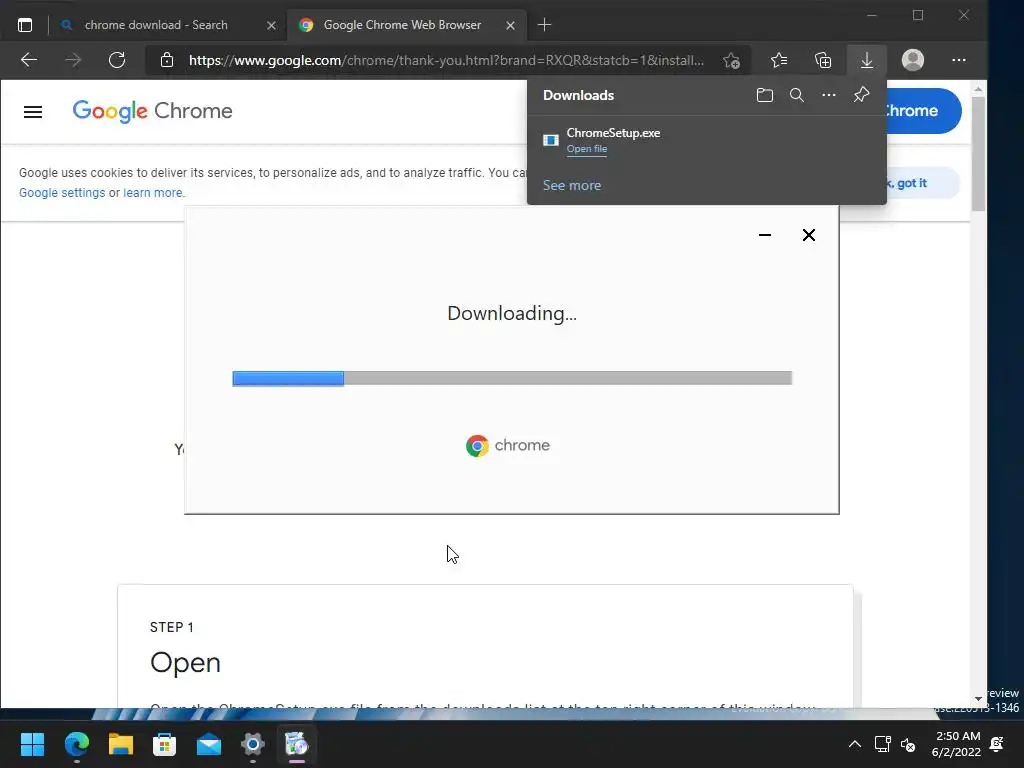1024x768 pixels.
Task: Show hidden system tray icons
Action: 854,744
